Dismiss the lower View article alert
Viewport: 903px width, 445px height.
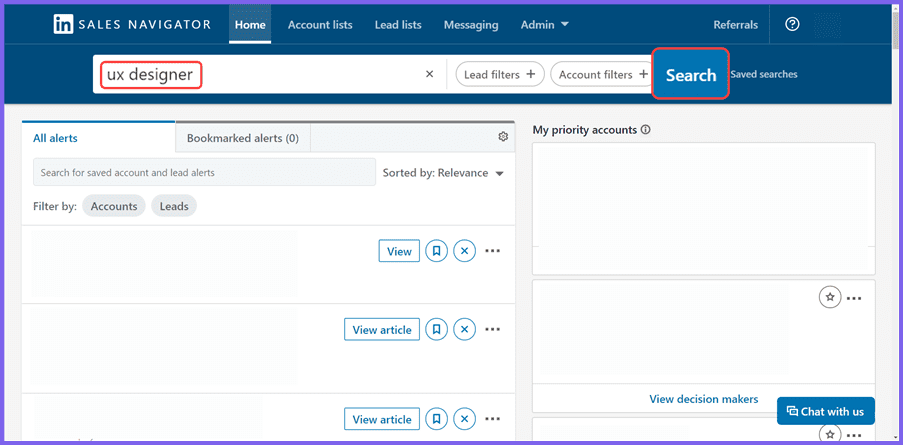[x=465, y=419]
